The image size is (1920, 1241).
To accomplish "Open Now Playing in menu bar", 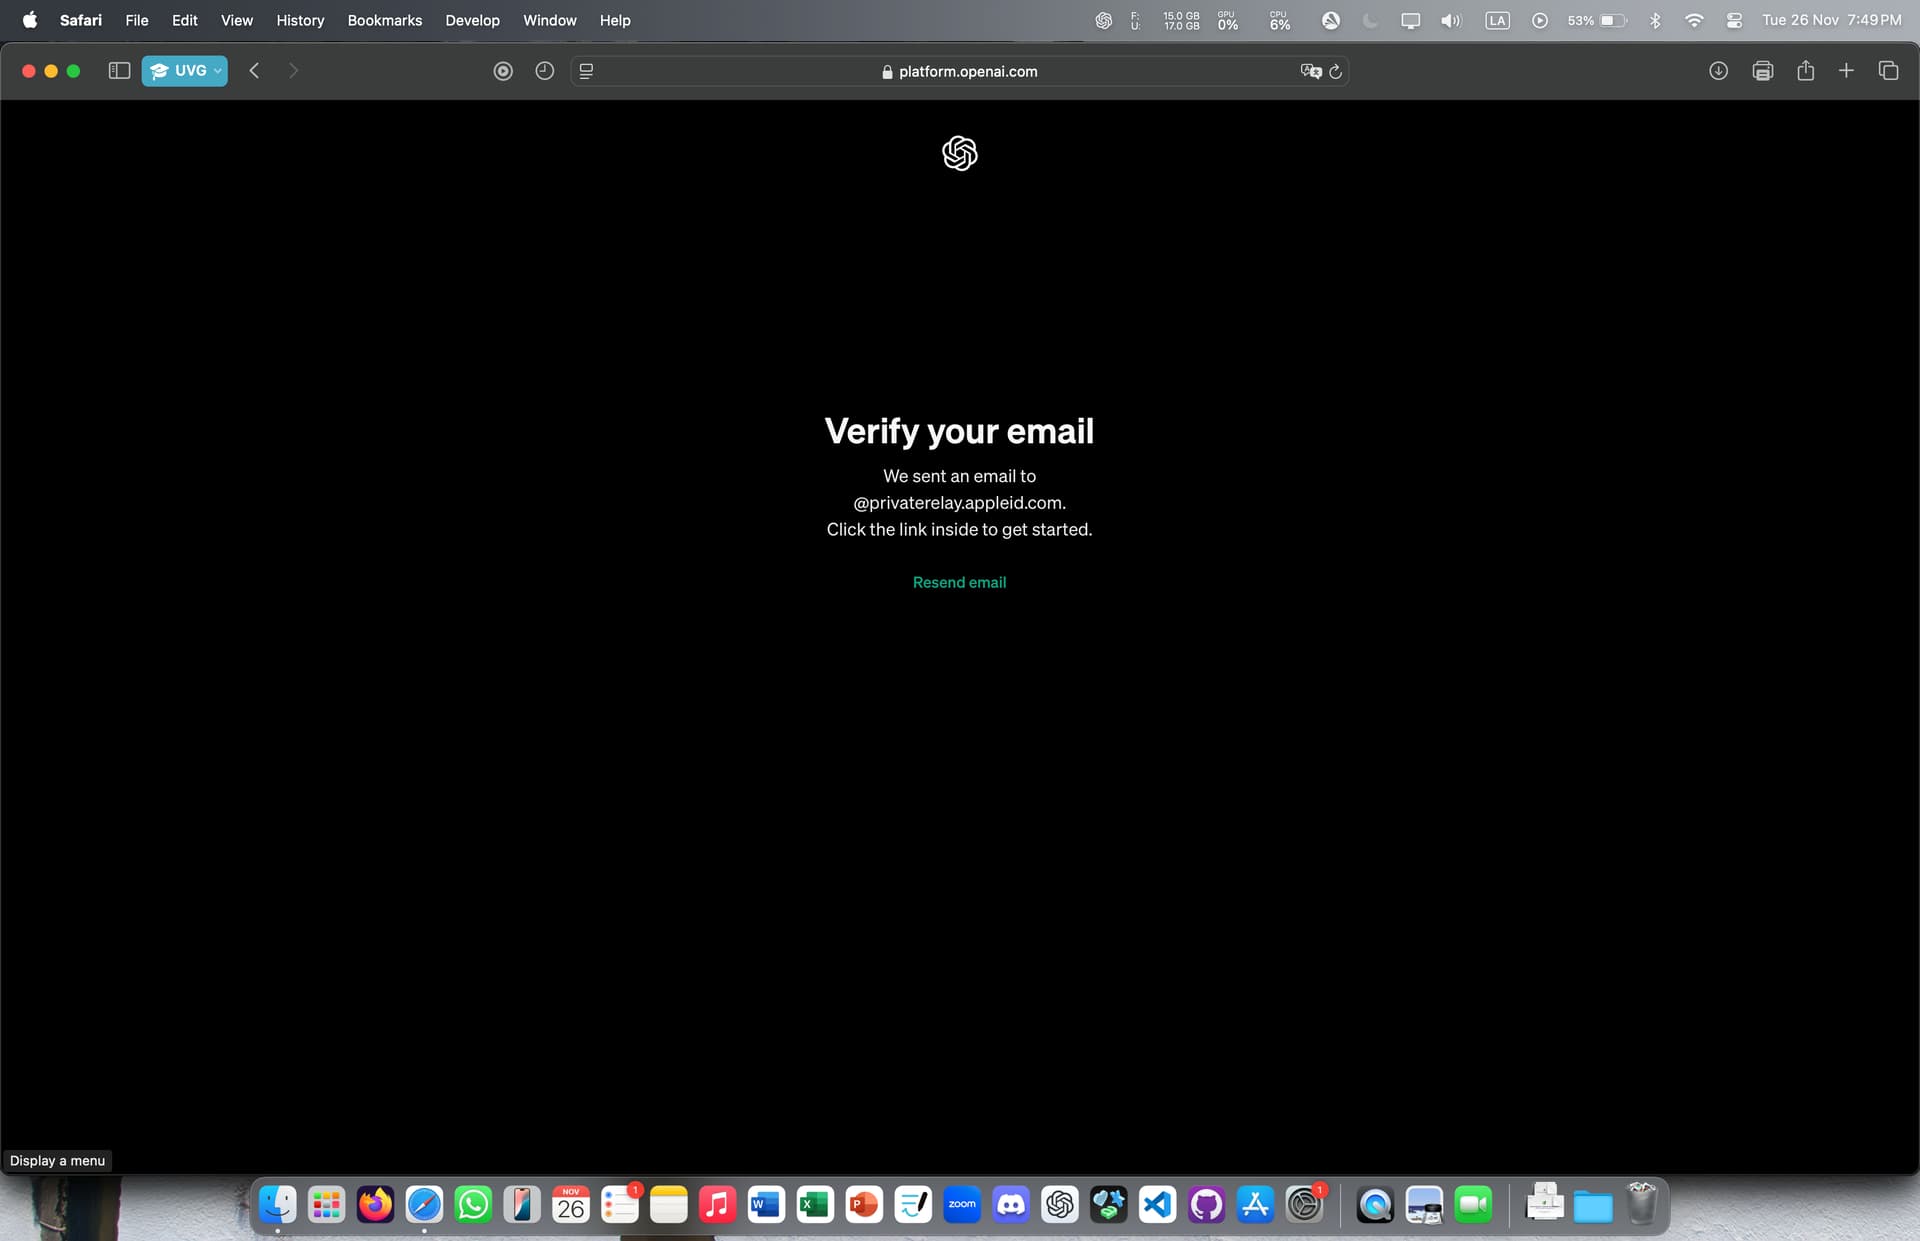I will (1540, 20).
